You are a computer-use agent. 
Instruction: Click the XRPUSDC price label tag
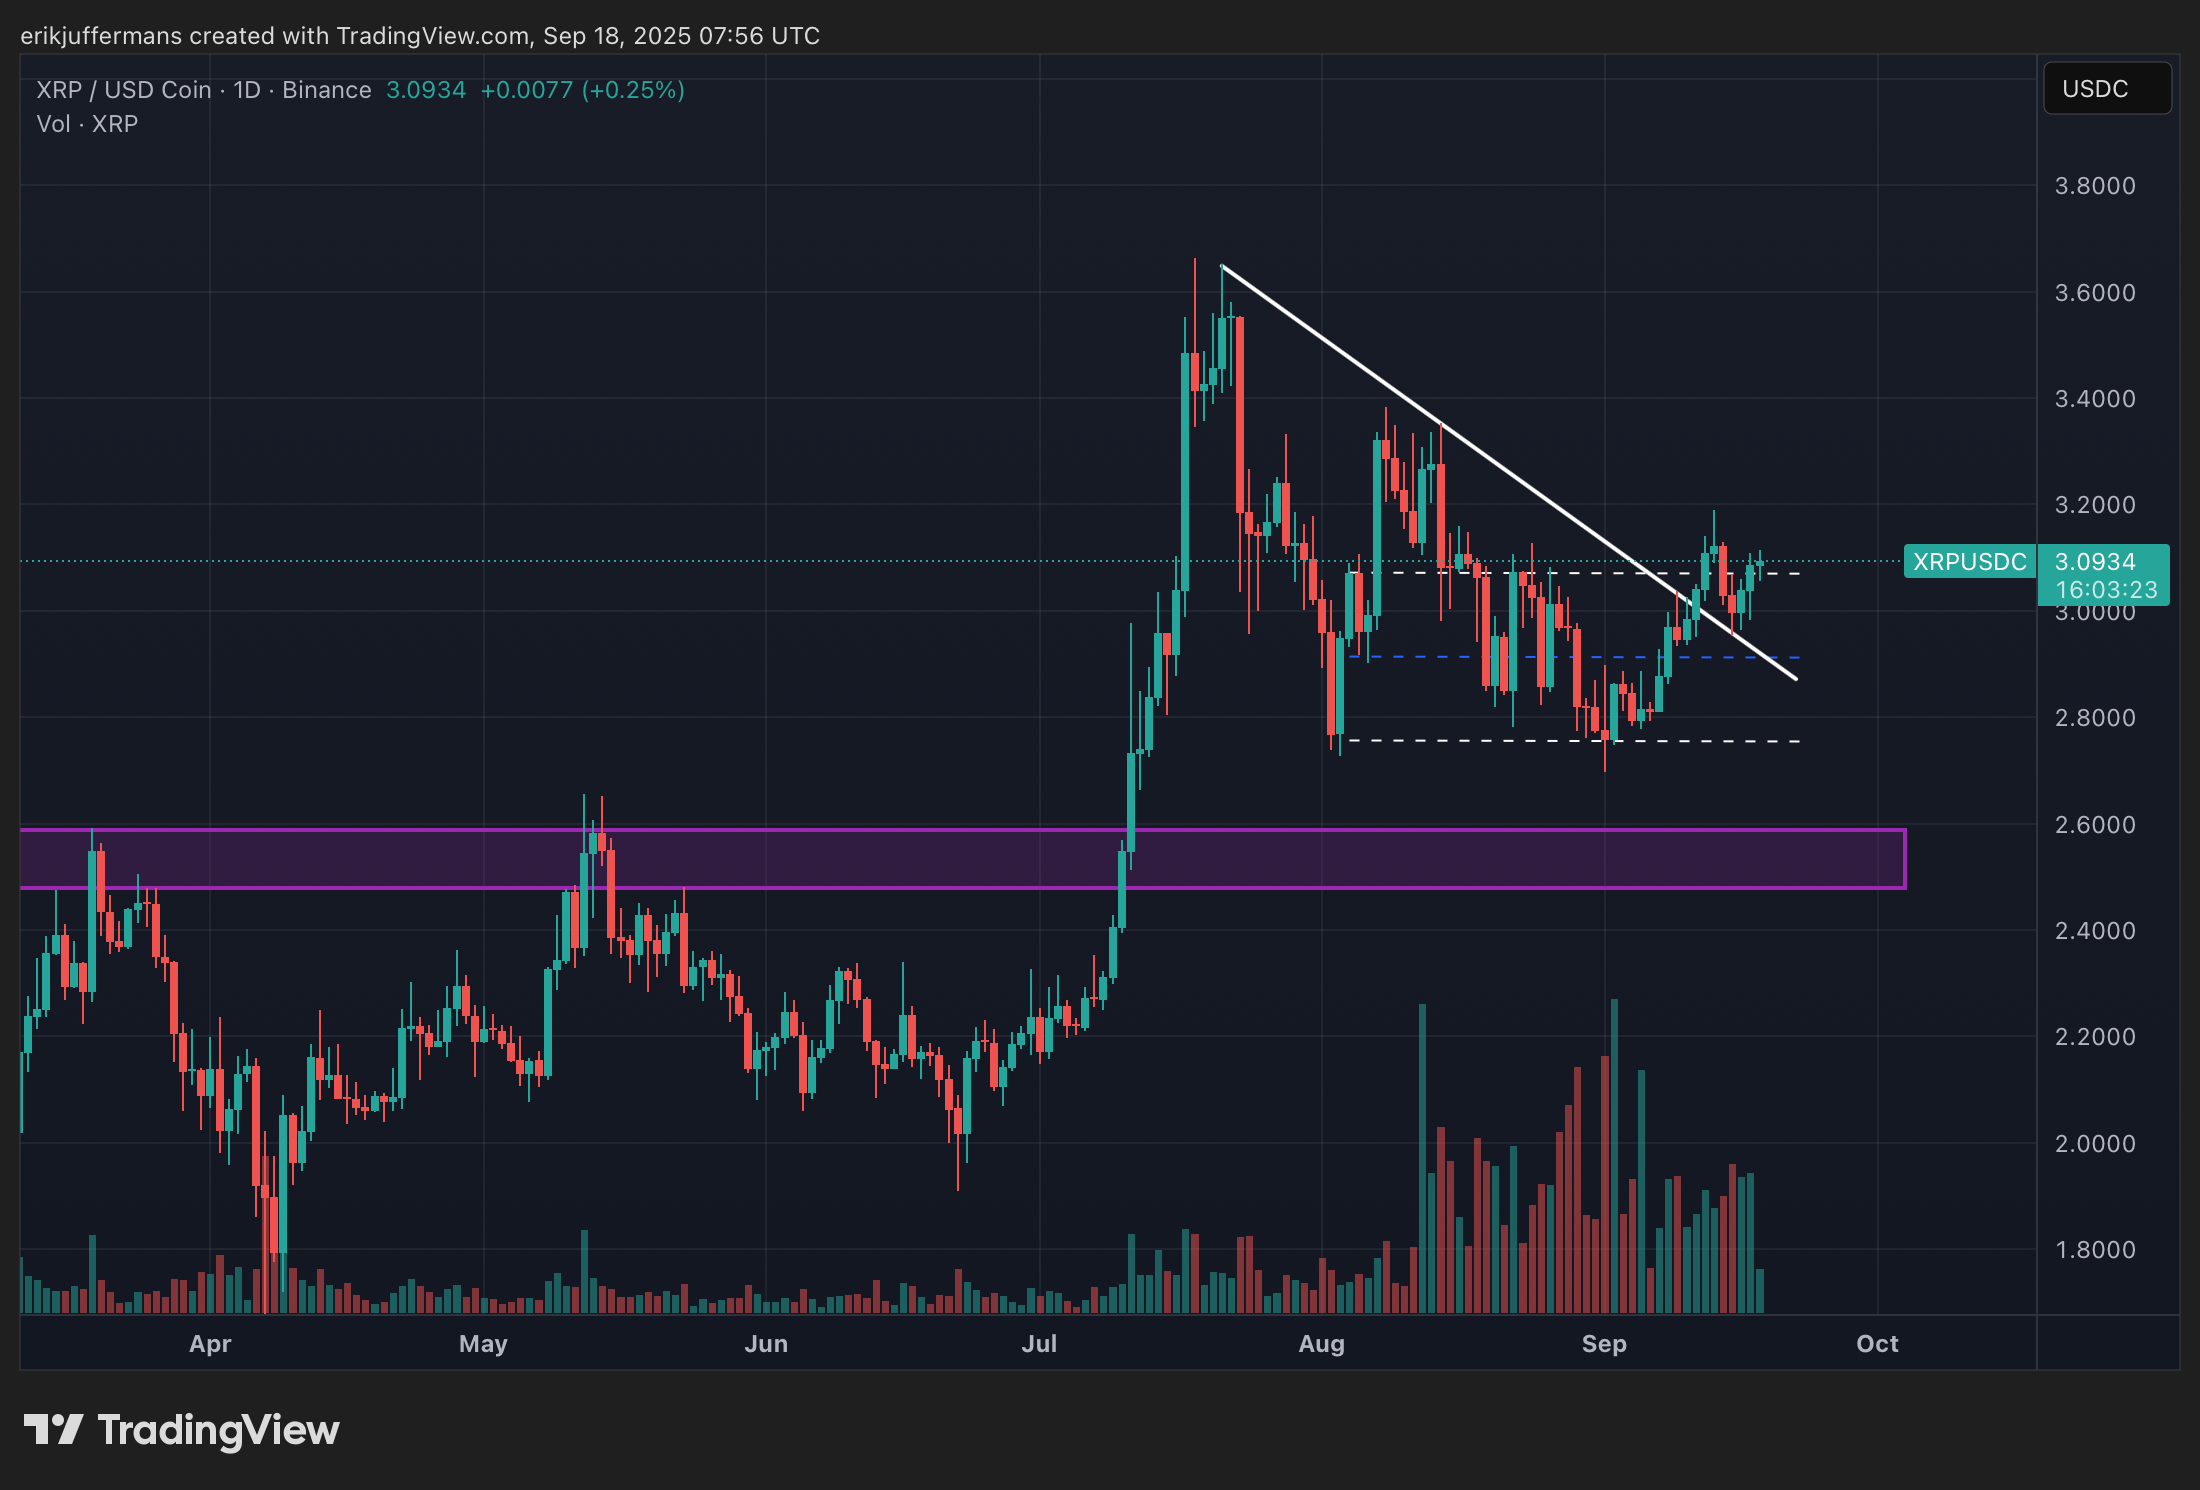1968,562
